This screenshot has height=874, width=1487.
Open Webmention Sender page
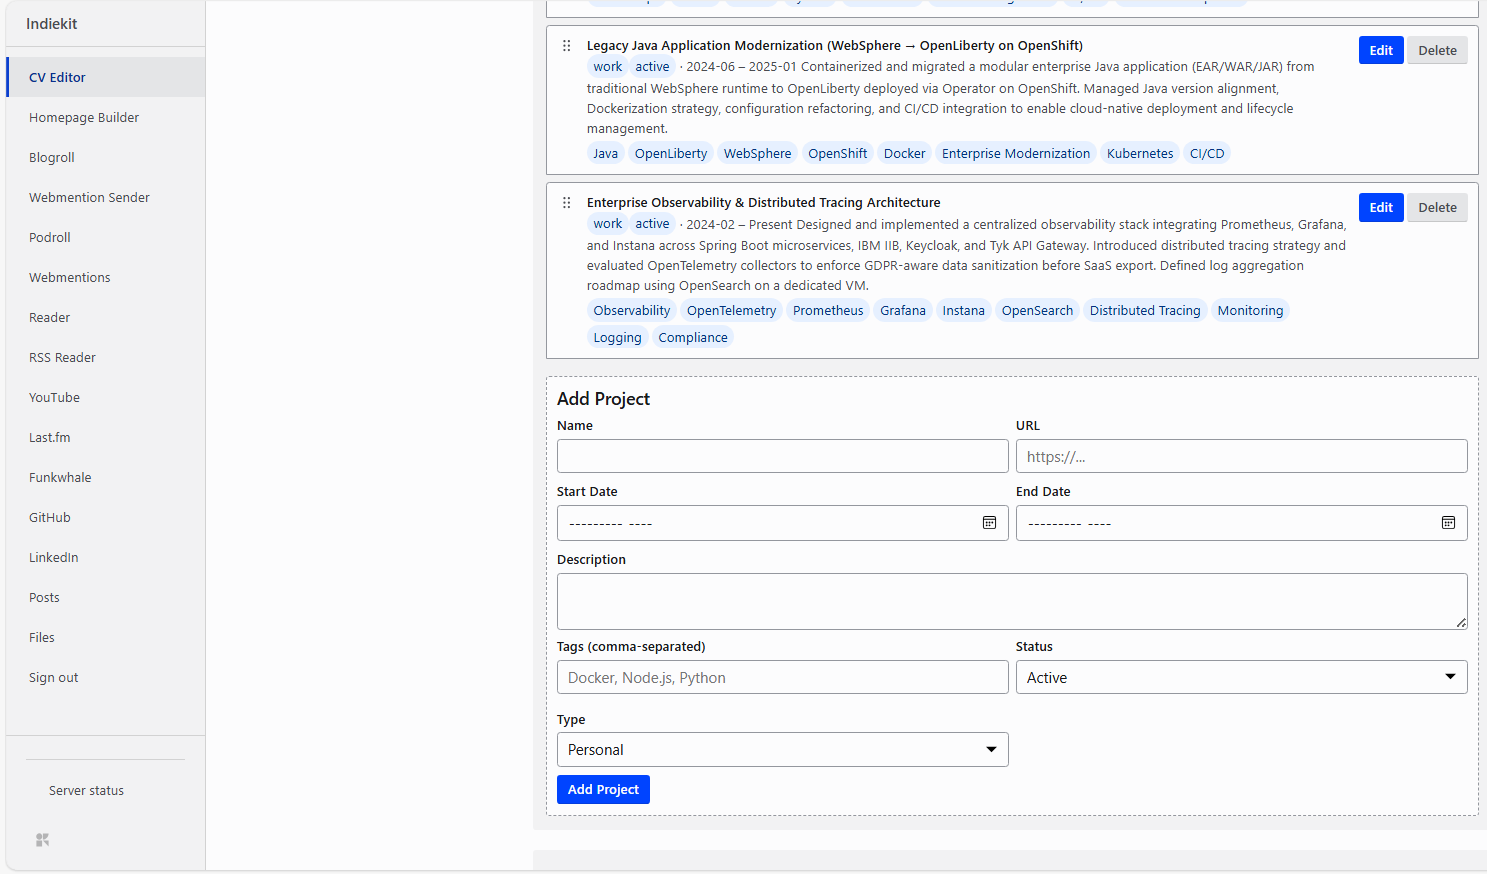[x=89, y=197]
